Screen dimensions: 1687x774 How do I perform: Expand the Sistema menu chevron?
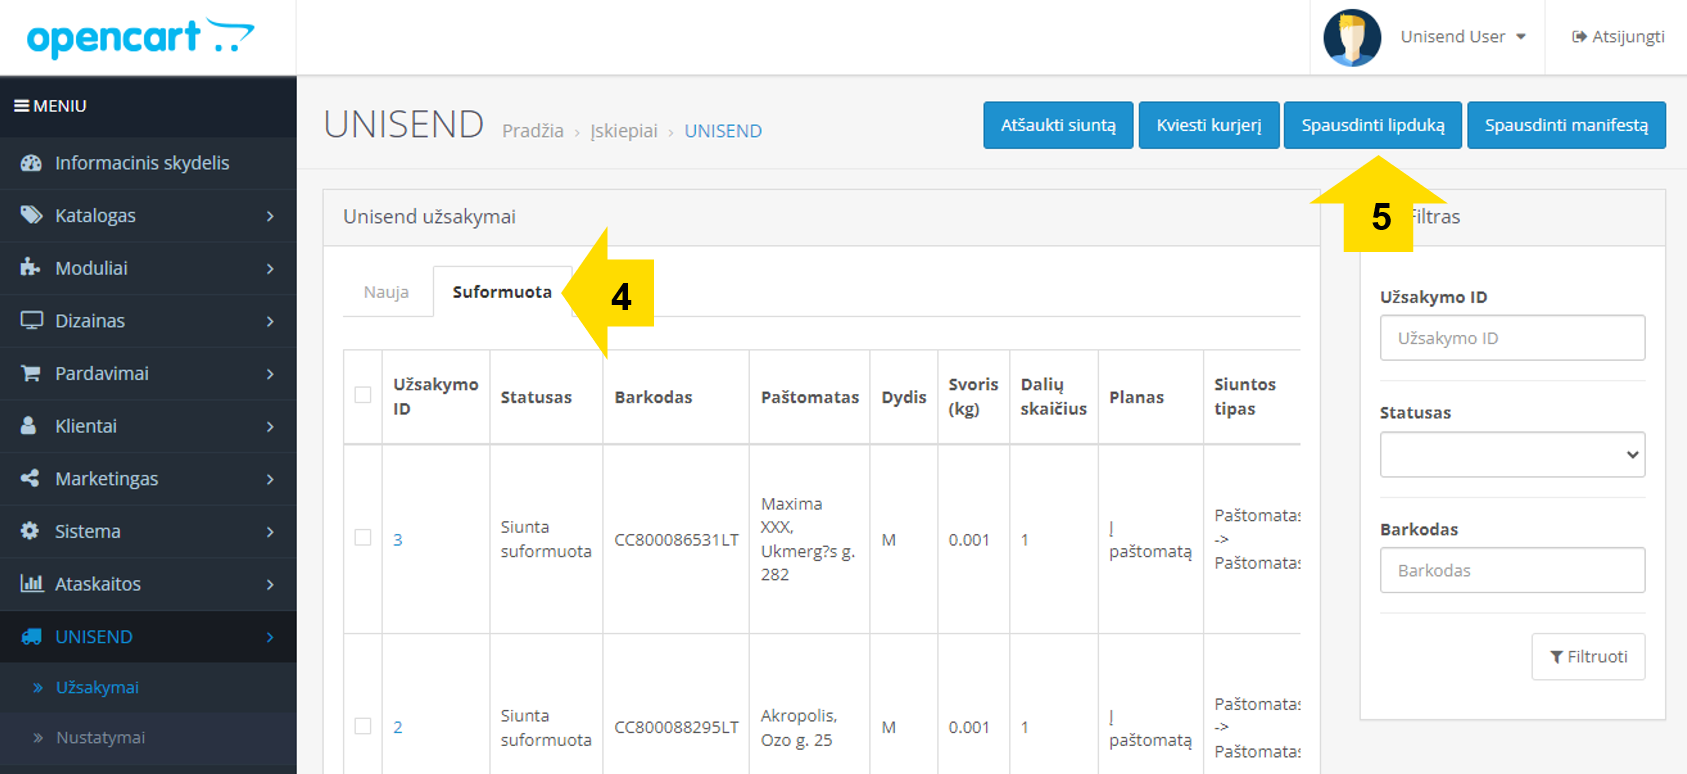tap(270, 532)
